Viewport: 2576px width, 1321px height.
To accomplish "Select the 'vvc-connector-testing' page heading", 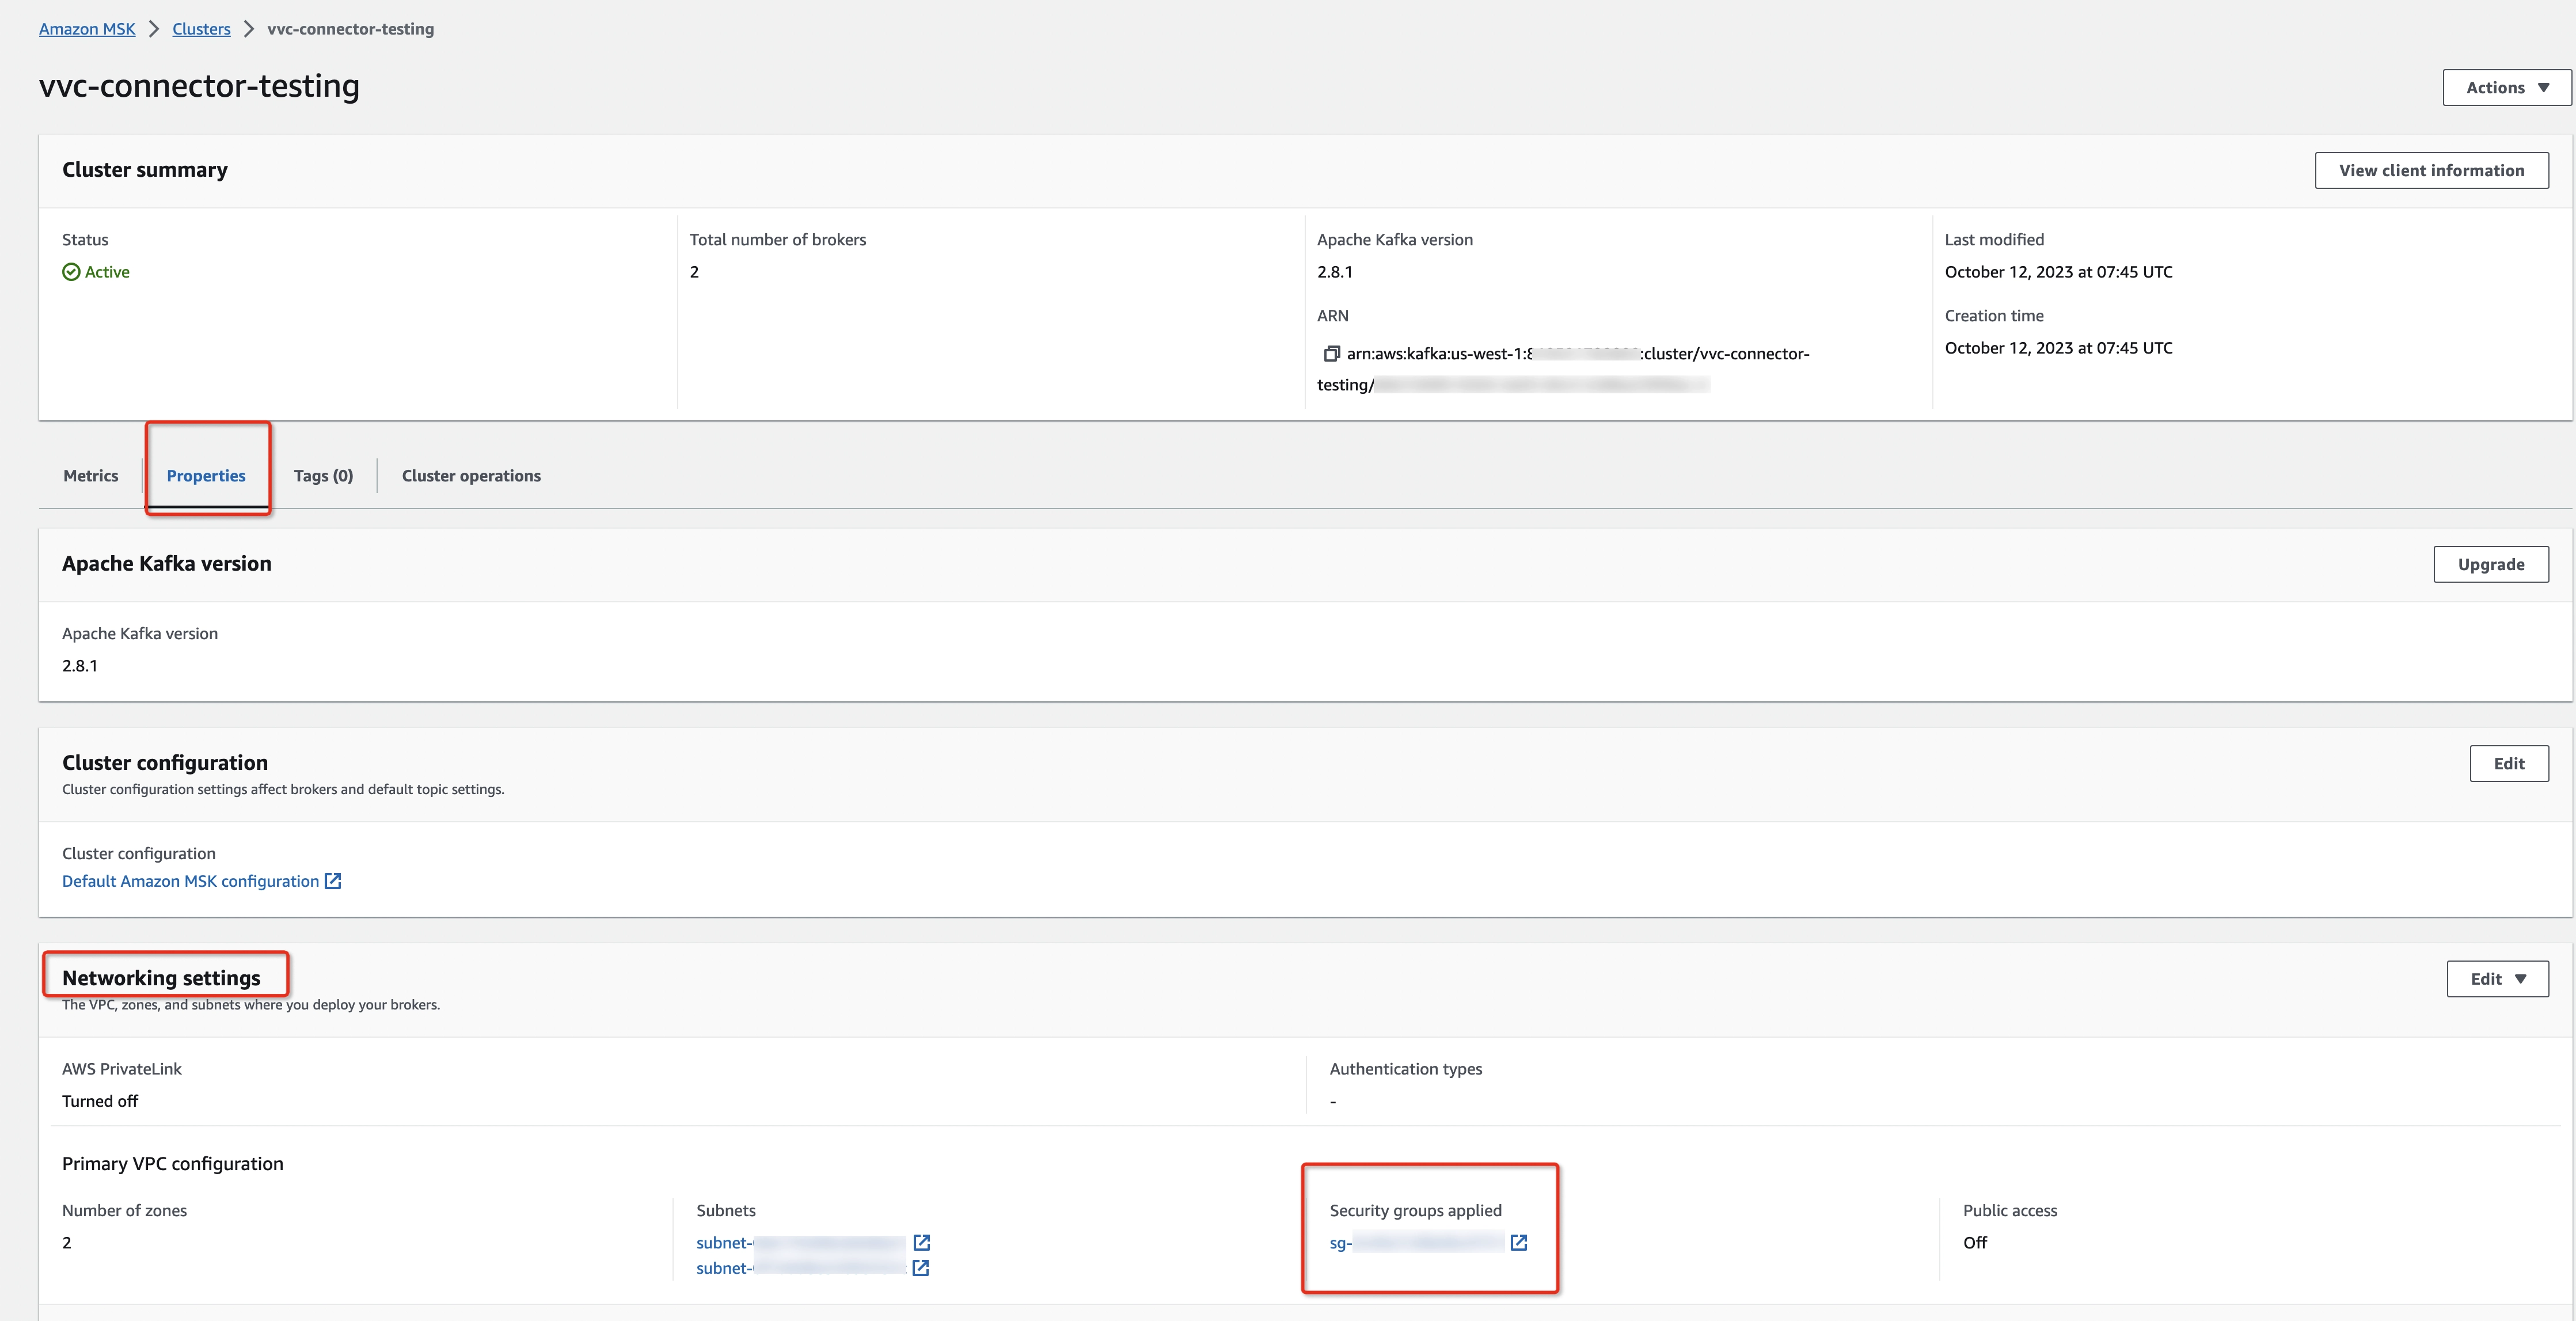I will [x=199, y=86].
